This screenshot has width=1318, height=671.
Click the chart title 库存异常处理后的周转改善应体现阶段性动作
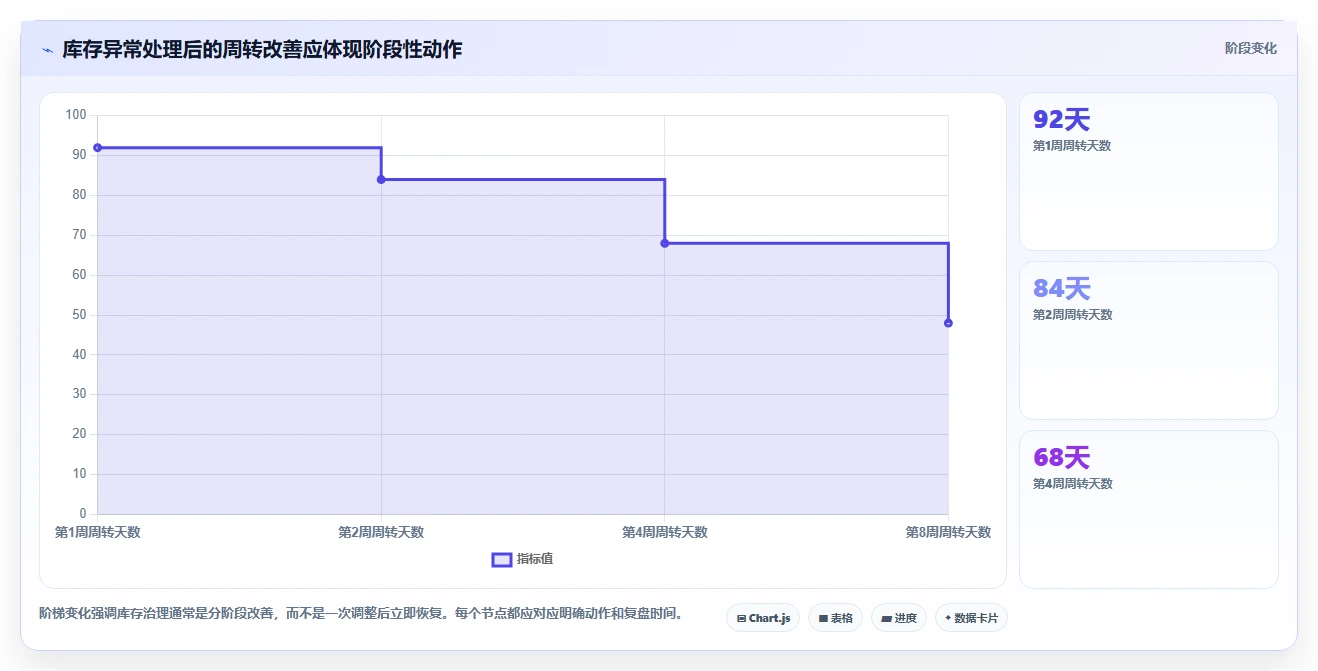(262, 49)
